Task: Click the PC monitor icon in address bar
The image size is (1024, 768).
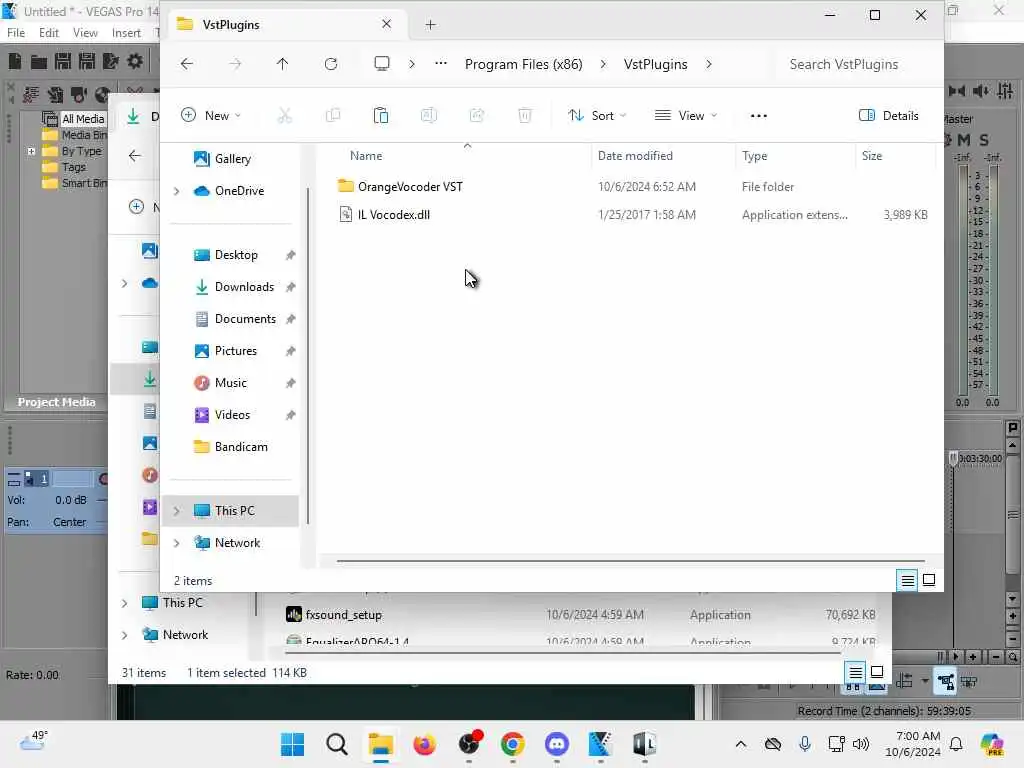Action: [382, 64]
